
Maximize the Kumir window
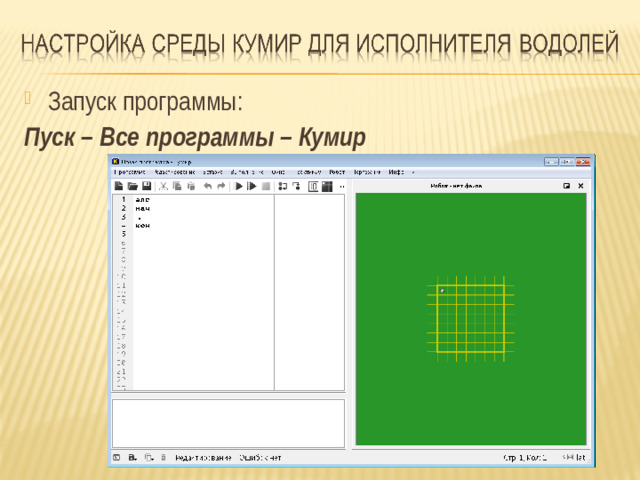(x=567, y=162)
